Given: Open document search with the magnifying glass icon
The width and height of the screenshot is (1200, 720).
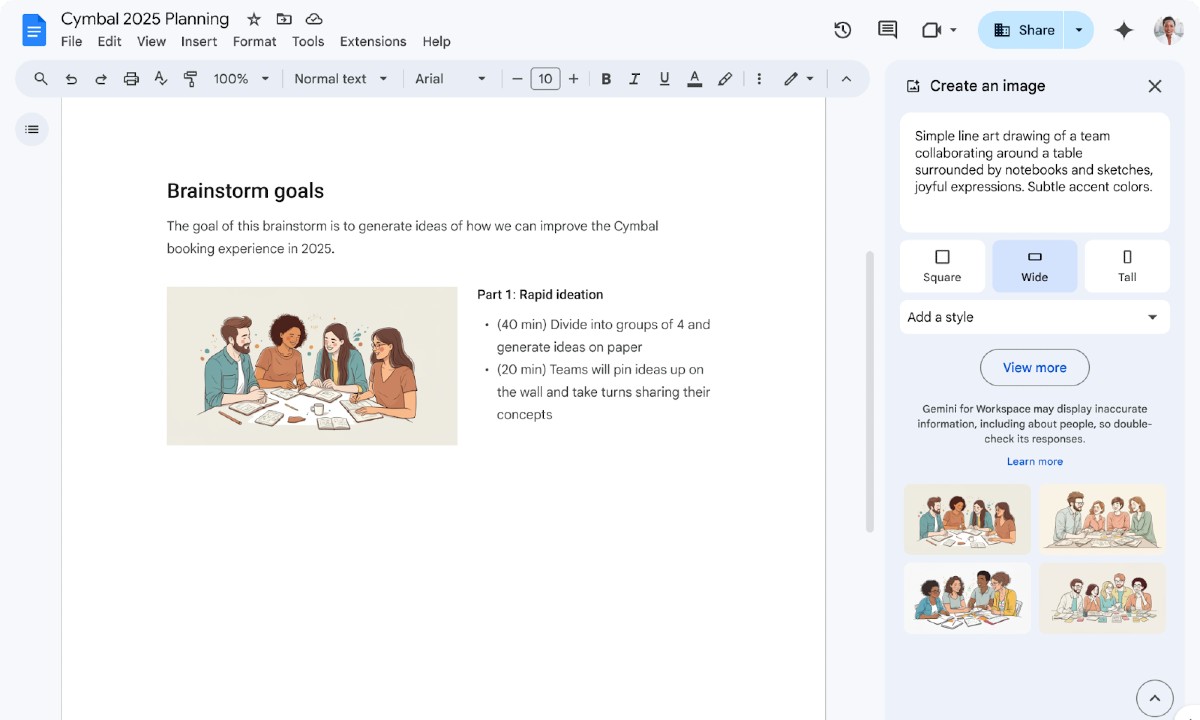Looking at the screenshot, I should (40, 78).
